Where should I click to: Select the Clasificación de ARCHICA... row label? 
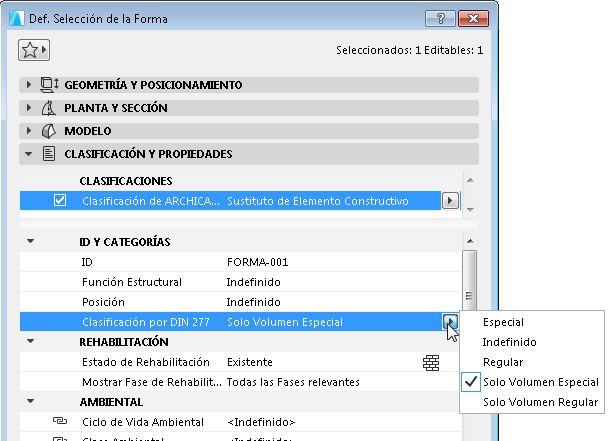[x=151, y=201]
